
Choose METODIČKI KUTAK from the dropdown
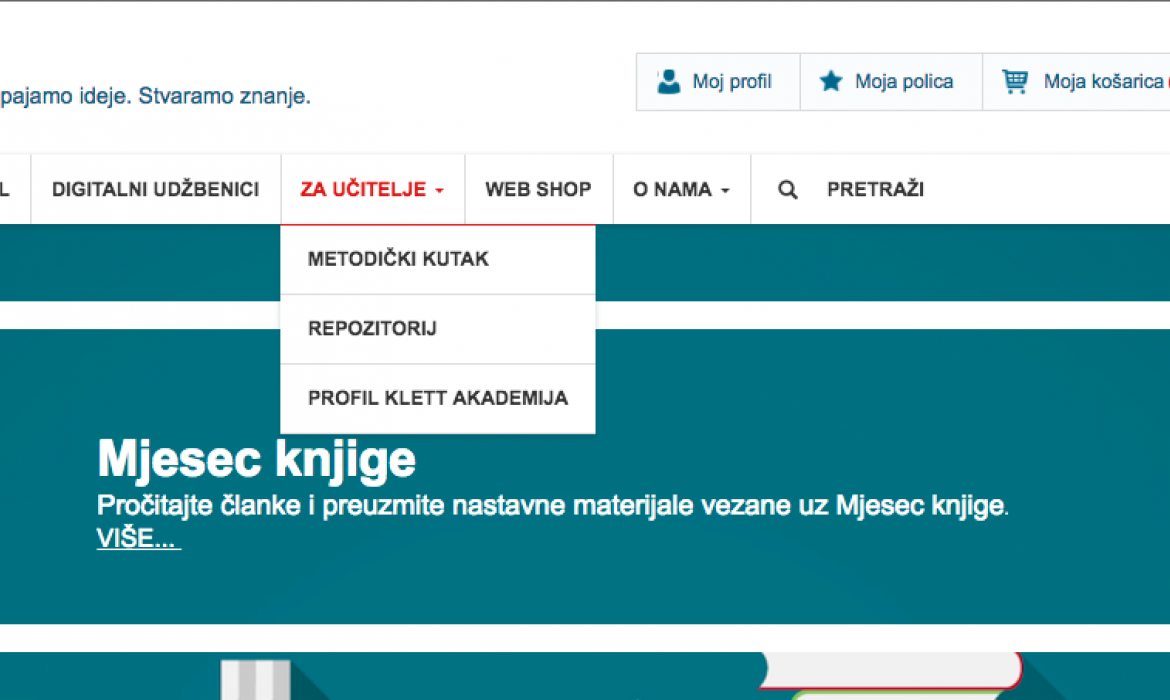pos(398,259)
